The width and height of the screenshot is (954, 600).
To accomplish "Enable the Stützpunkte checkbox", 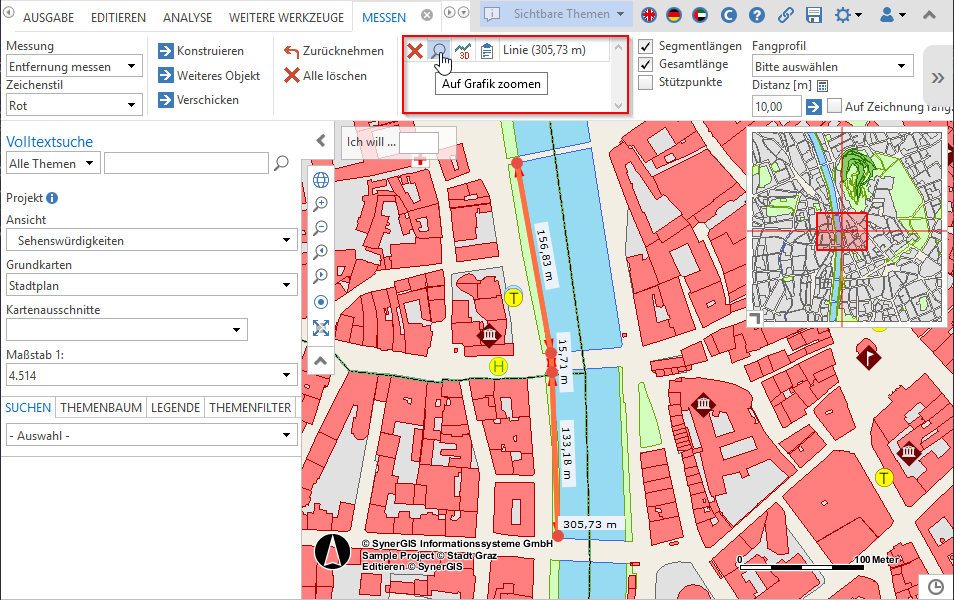I will 644,82.
